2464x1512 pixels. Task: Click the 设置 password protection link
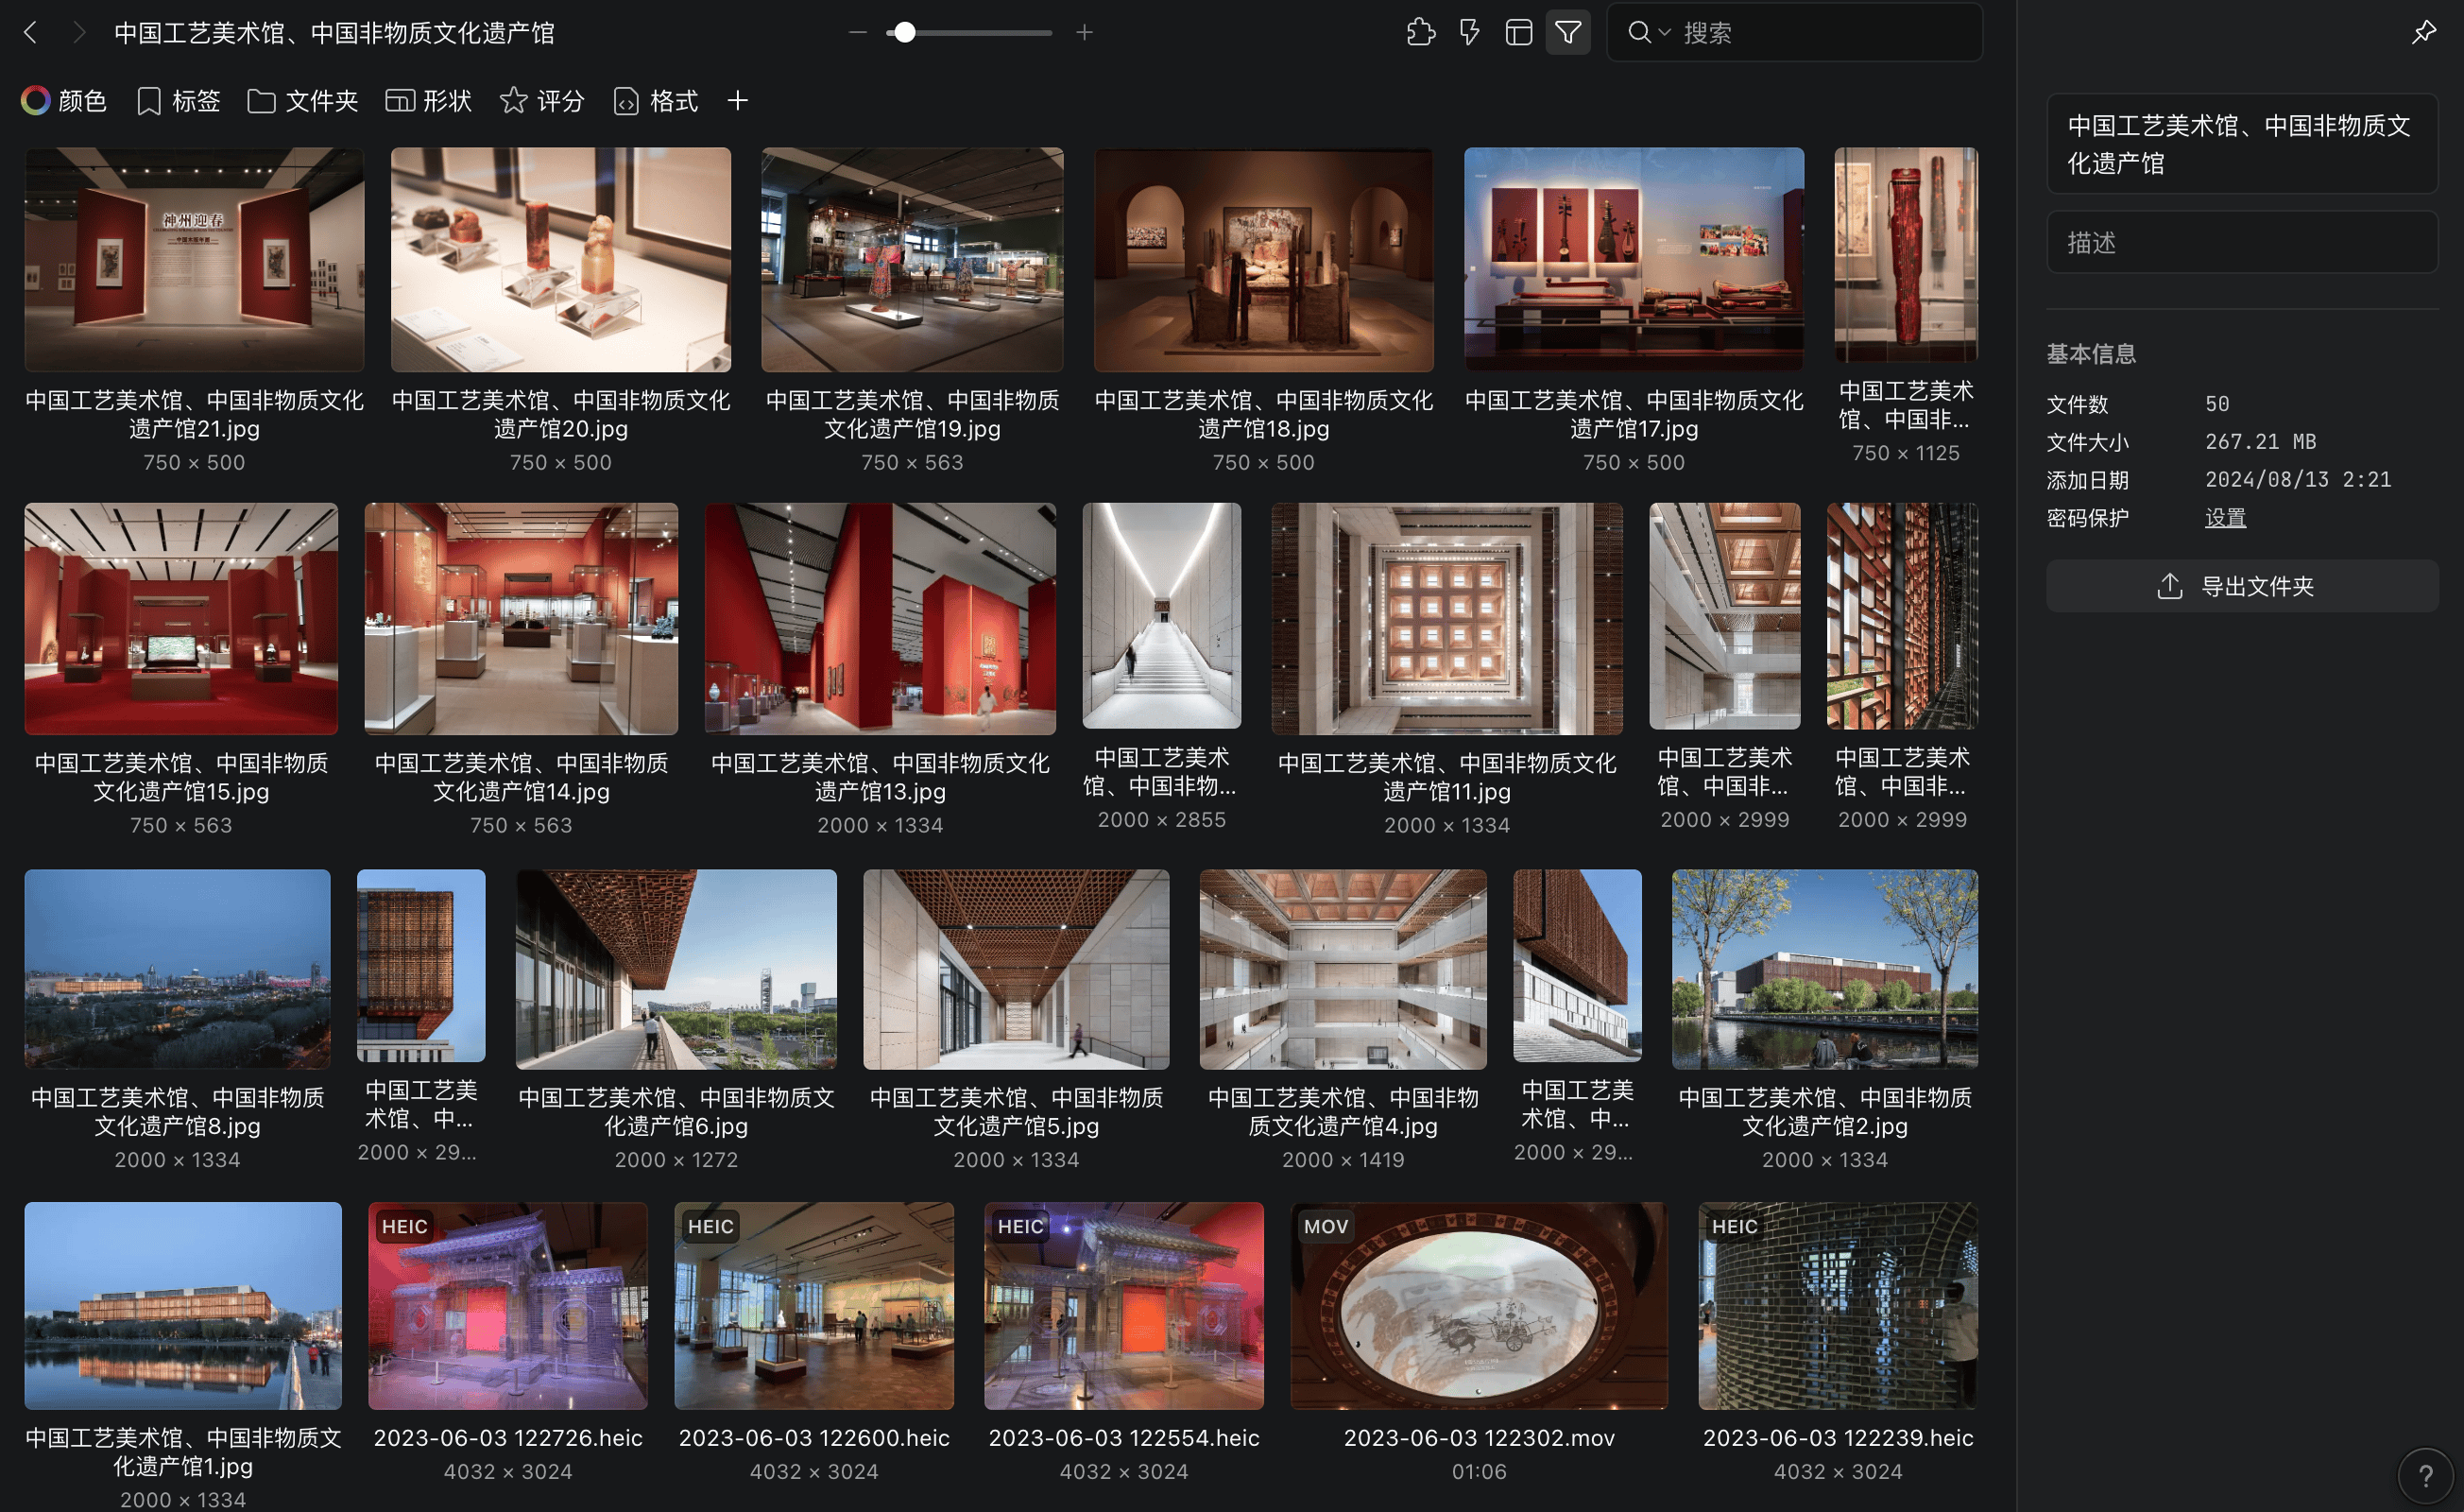tap(2225, 518)
